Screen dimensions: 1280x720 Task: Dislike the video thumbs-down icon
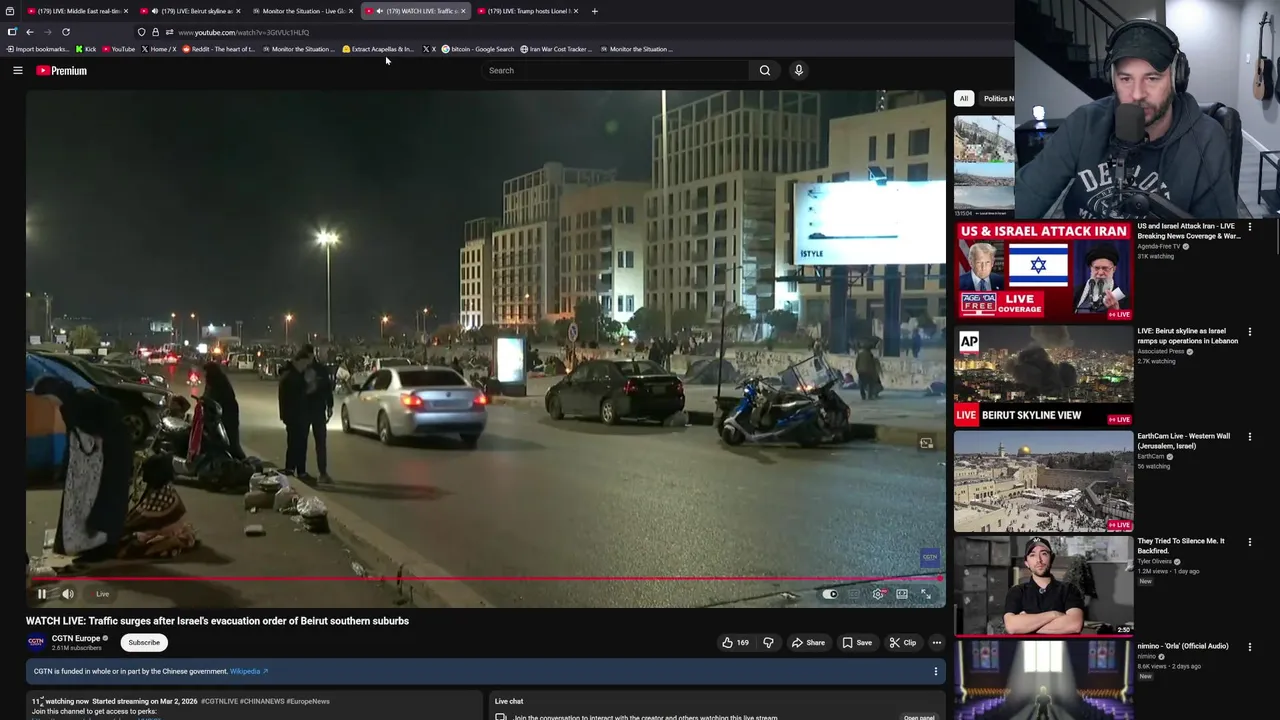[768, 643]
